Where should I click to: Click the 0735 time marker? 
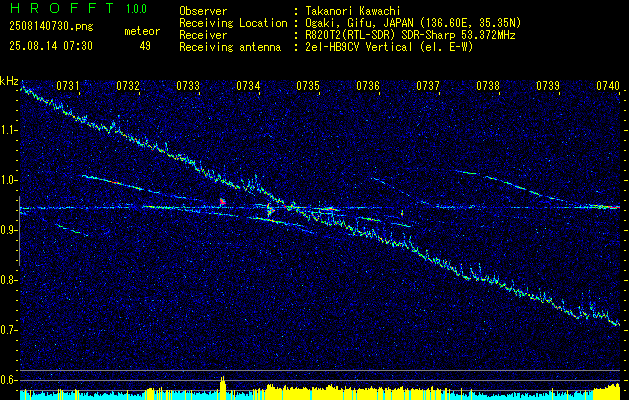coord(308,85)
